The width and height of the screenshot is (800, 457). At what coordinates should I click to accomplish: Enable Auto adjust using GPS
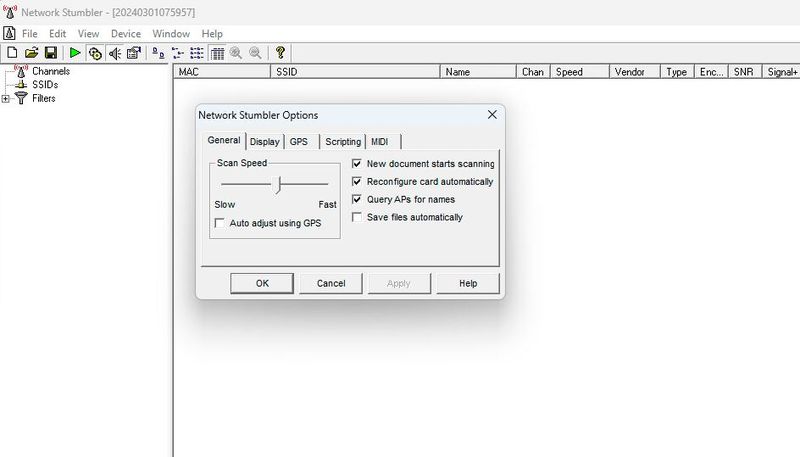point(219,223)
